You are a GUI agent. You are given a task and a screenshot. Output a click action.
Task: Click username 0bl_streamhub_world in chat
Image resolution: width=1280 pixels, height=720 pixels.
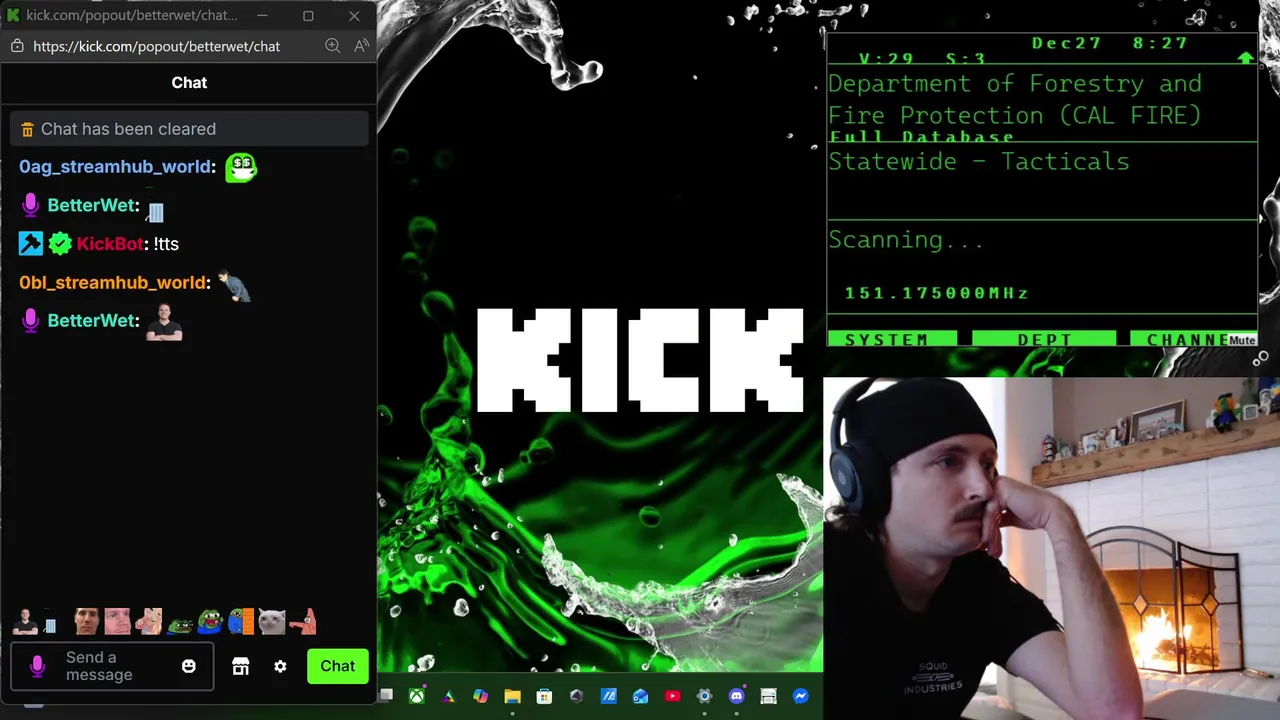click(113, 283)
